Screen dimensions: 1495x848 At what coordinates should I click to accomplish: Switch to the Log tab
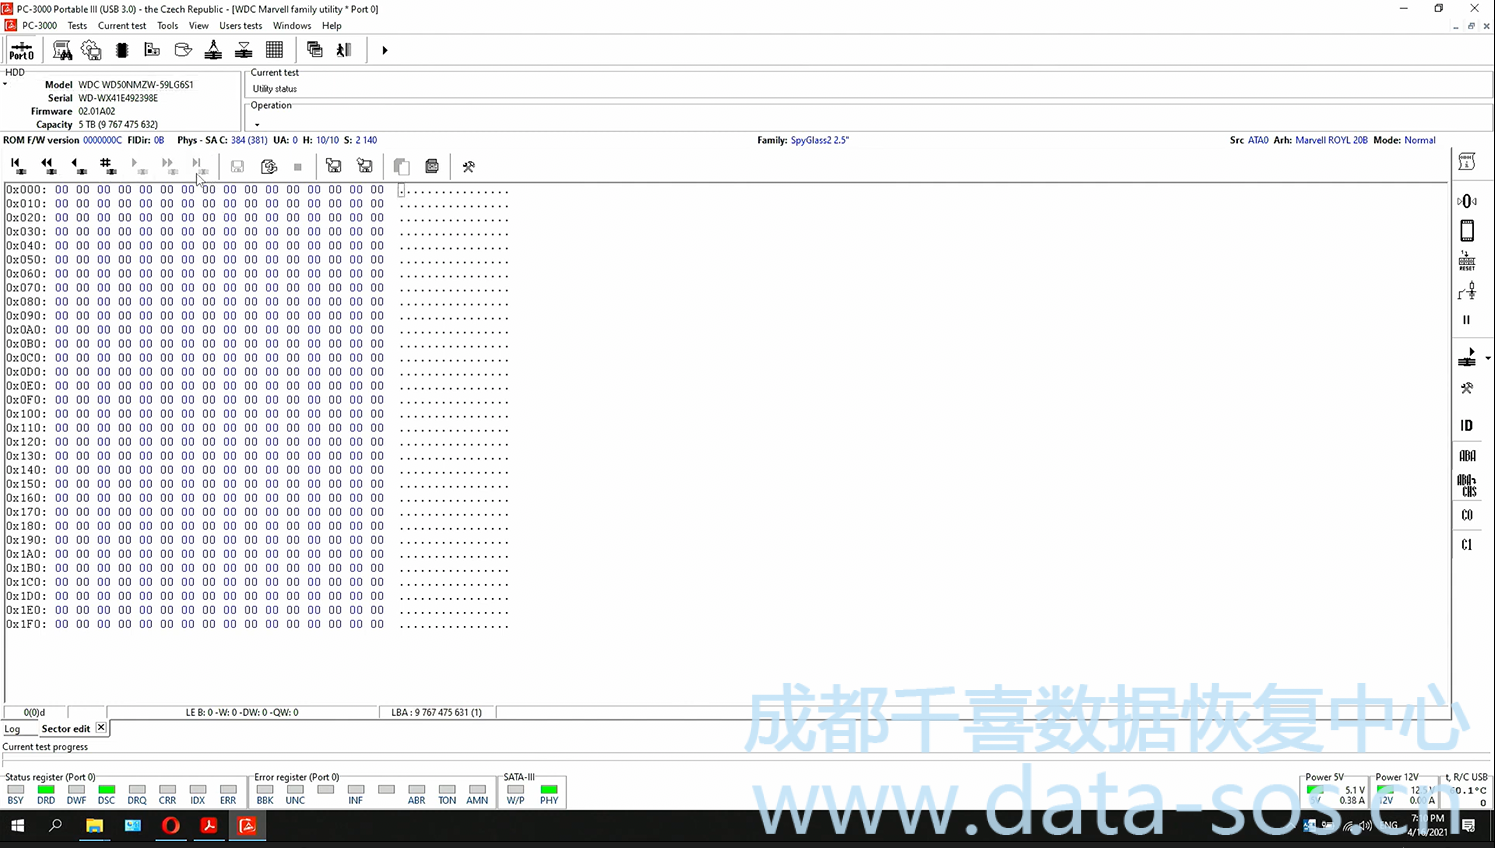pos(12,729)
